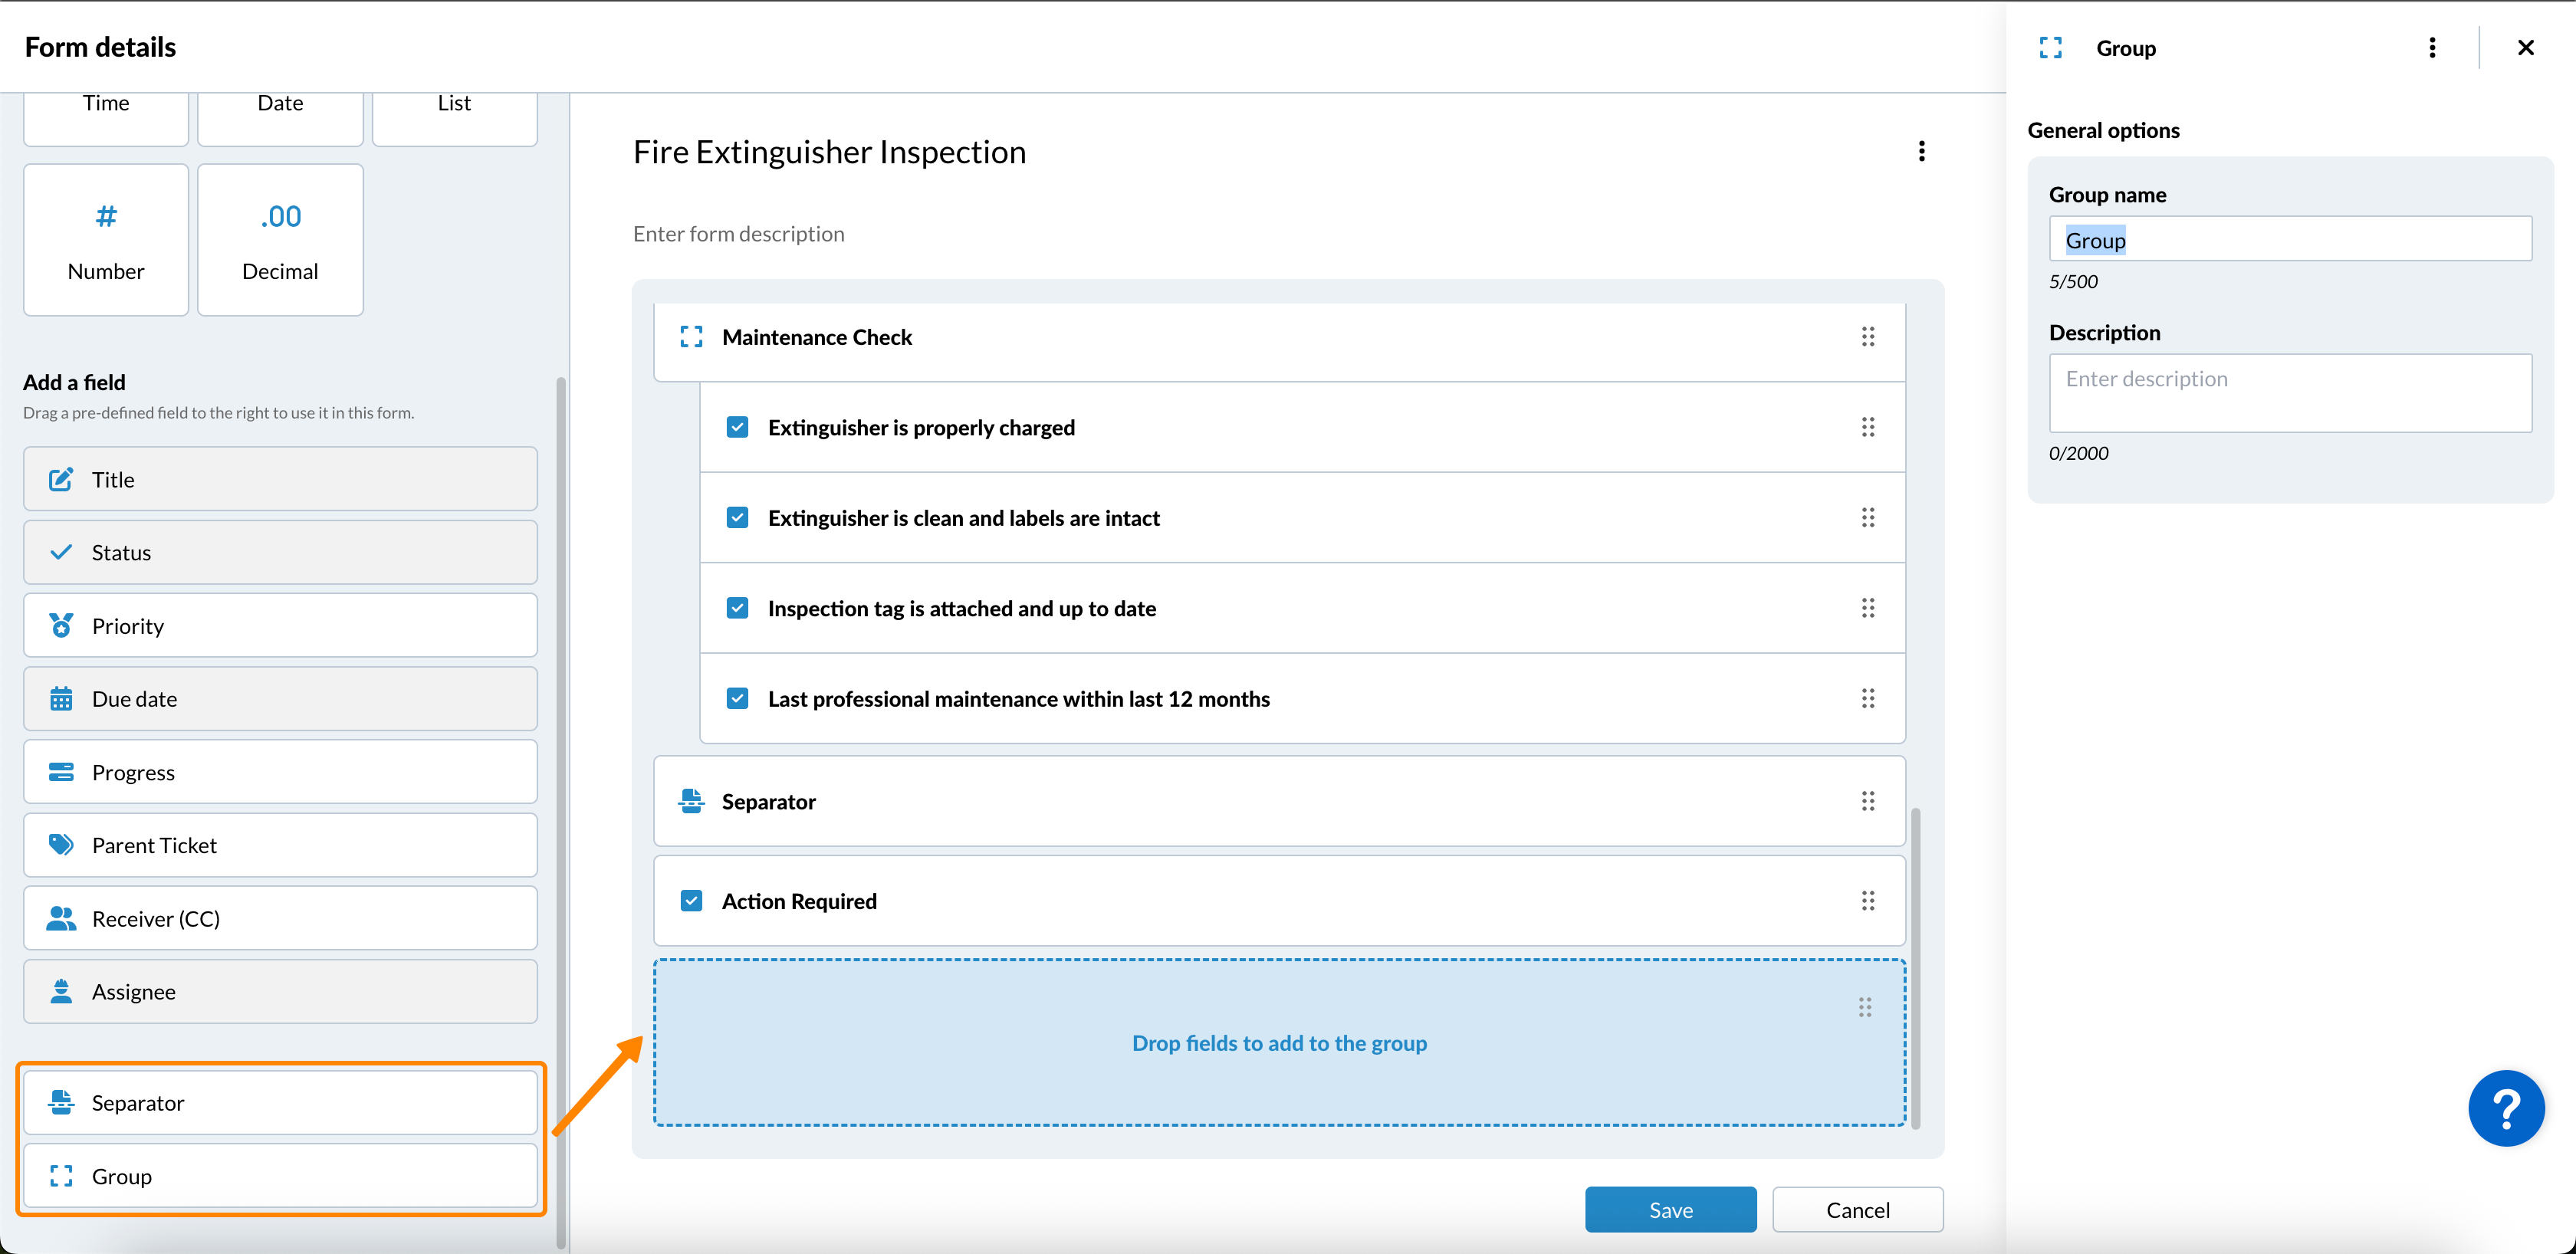Image resolution: width=2576 pixels, height=1254 pixels.
Task: Toggle Inspection tag is attached checkbox
Action: [737, 608]
